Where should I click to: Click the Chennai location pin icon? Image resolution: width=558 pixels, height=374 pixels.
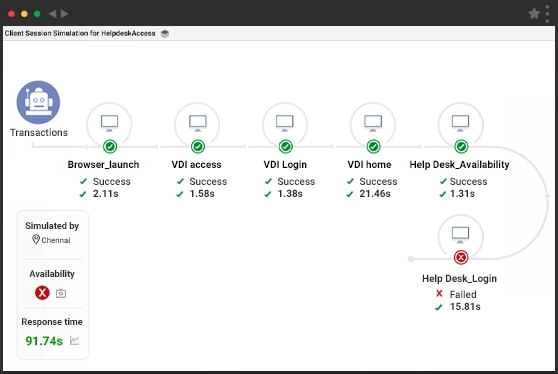point(36,239)
